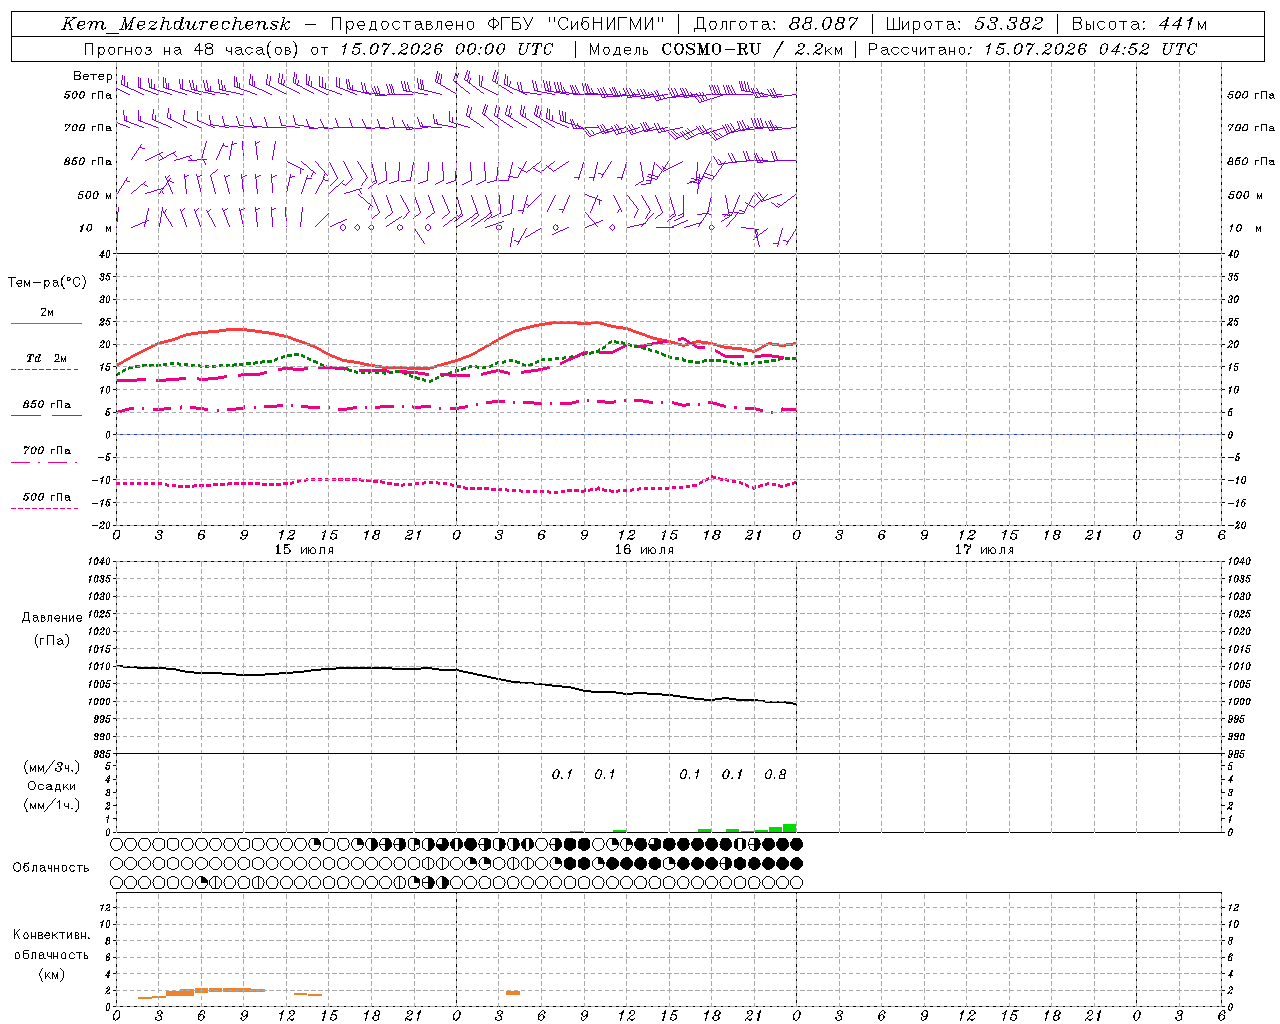Click the Облачность cloud cover label
The image size is (1280, 1024).
point(51,867)
